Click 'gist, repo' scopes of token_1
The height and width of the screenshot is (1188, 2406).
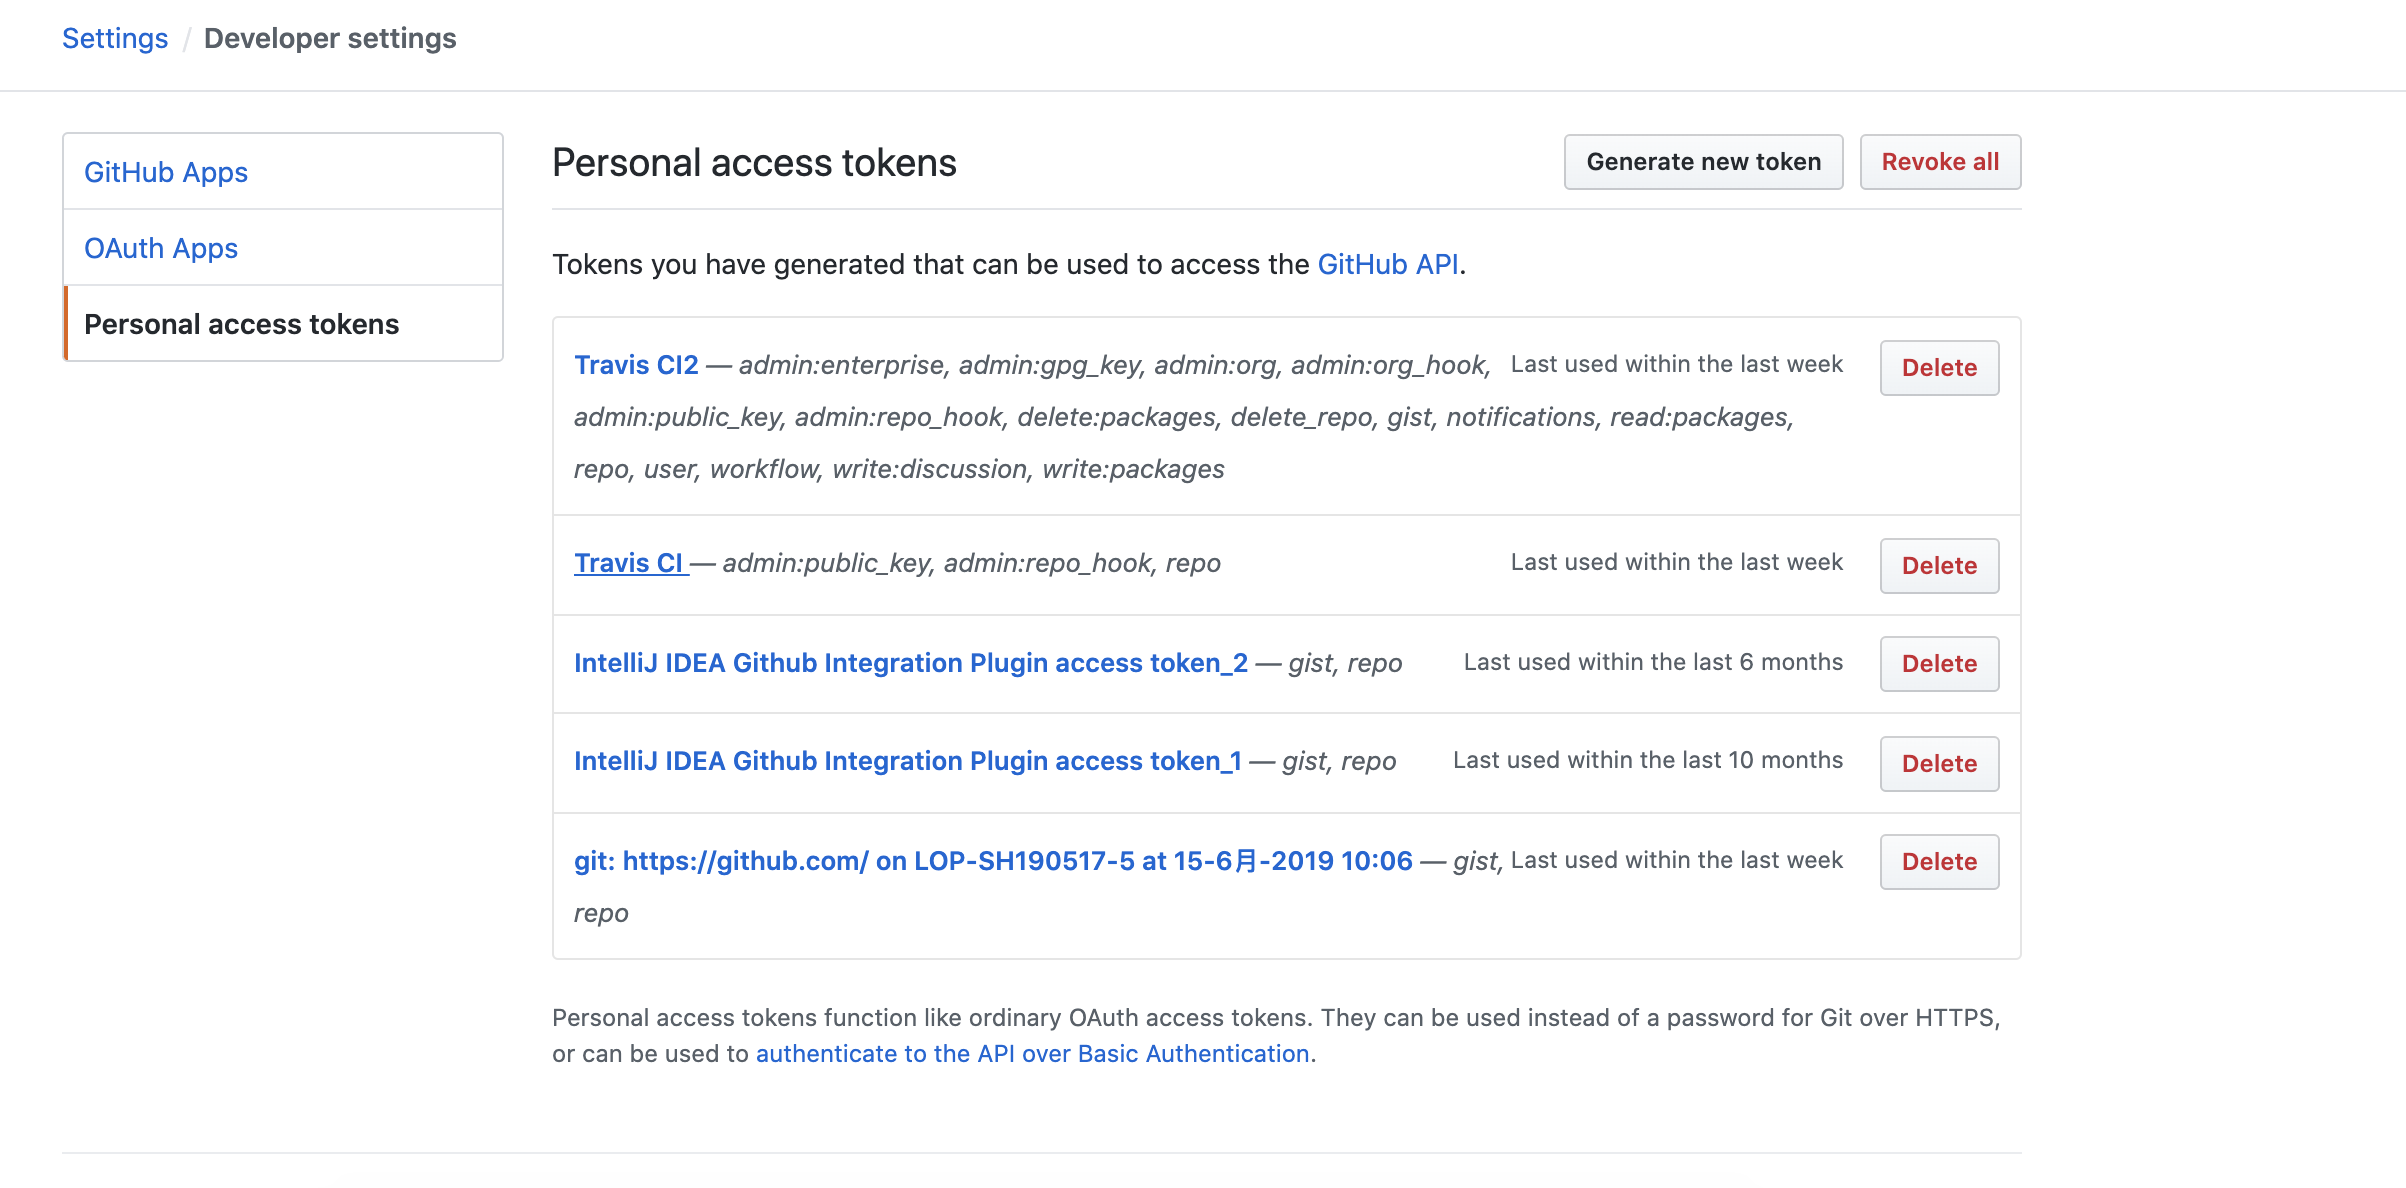1339,761
